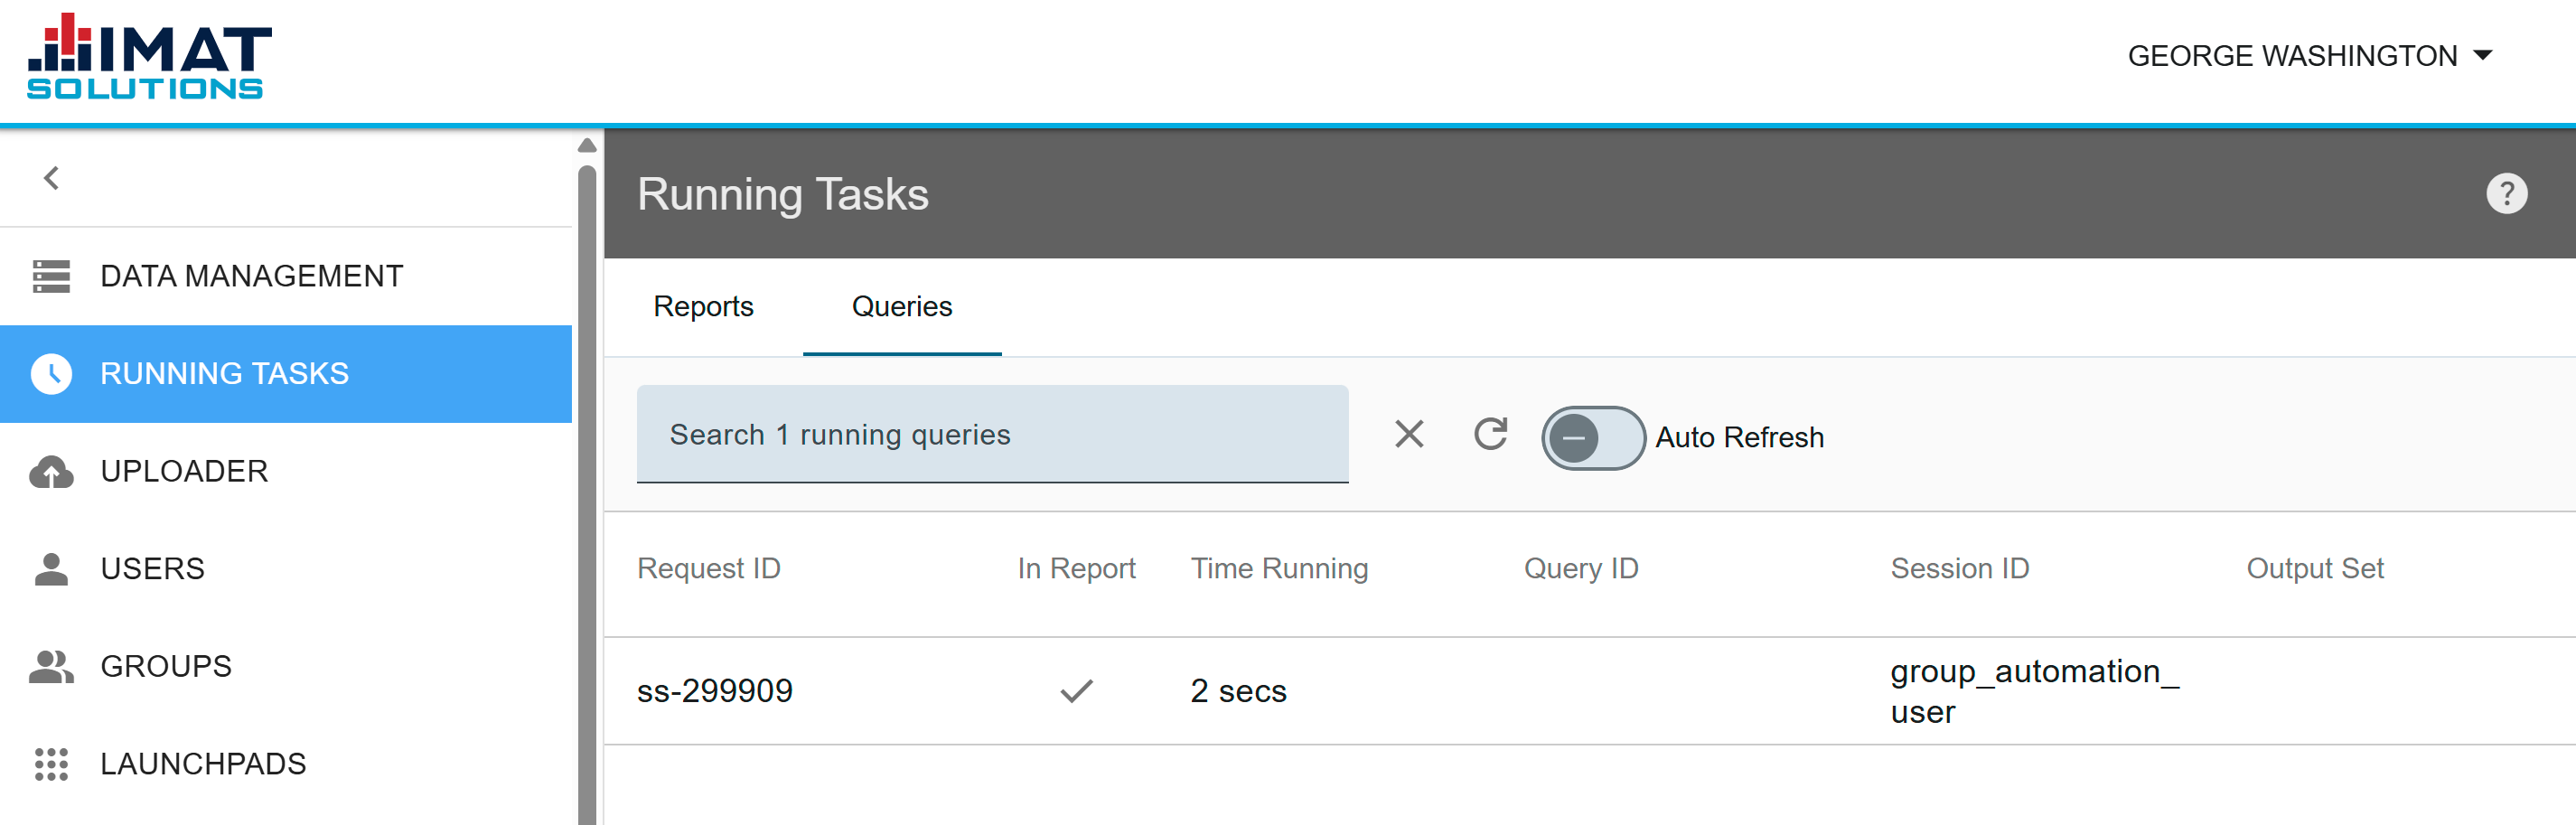Sort by the Session ID column header
2576x825 pixels.
(1960, 569)
